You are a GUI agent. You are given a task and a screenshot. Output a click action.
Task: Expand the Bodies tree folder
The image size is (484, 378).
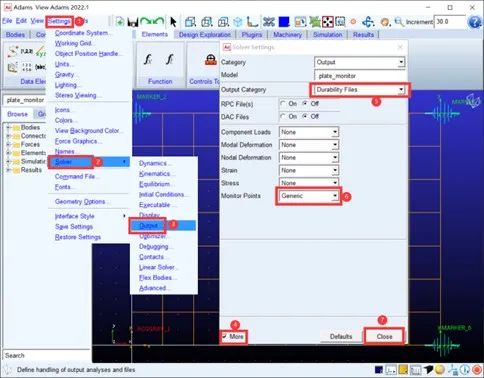click(x=8, y=128)
